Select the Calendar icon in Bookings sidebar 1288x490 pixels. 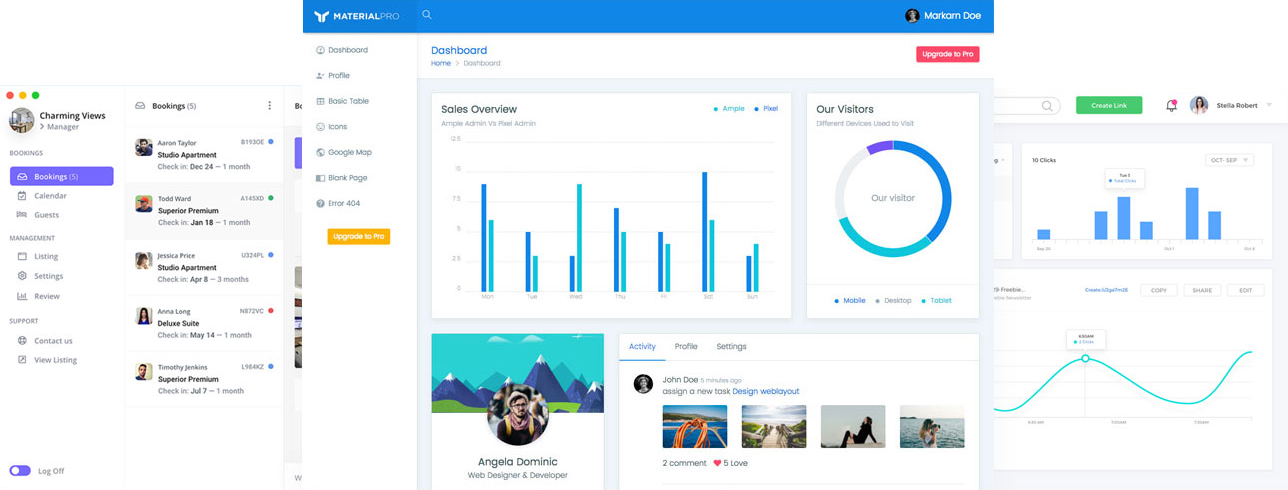22,196
